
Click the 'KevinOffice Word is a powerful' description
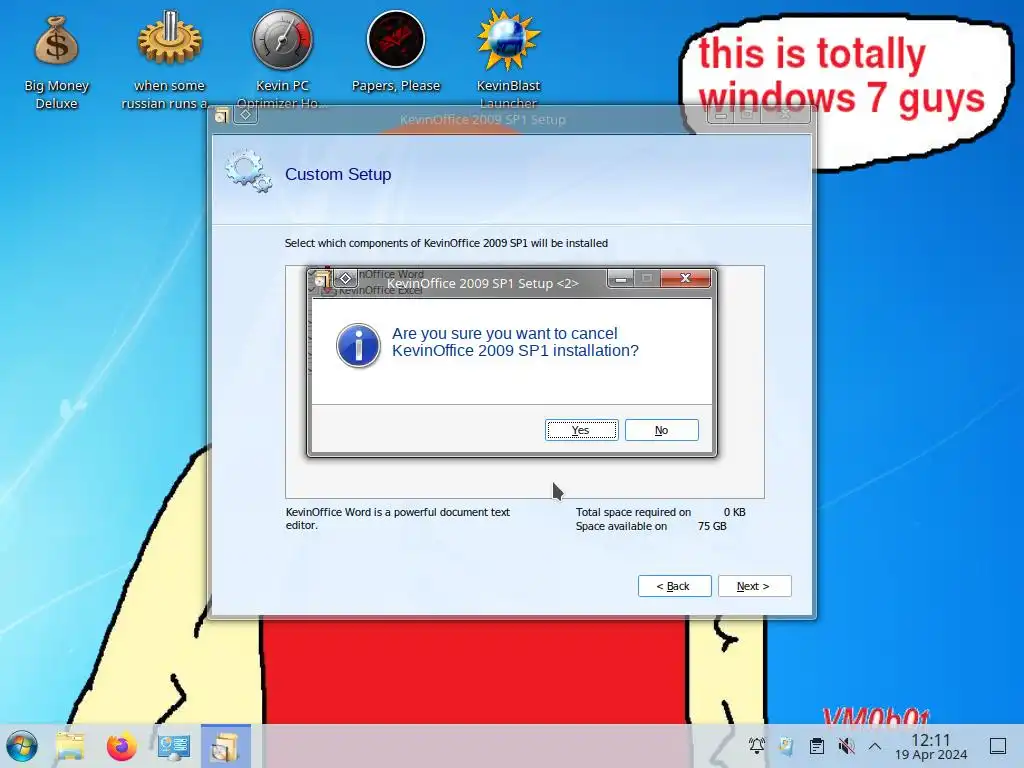point(398,519)
